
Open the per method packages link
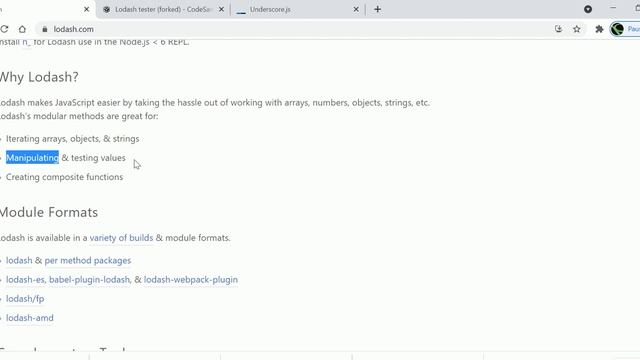tap(88, 260)
